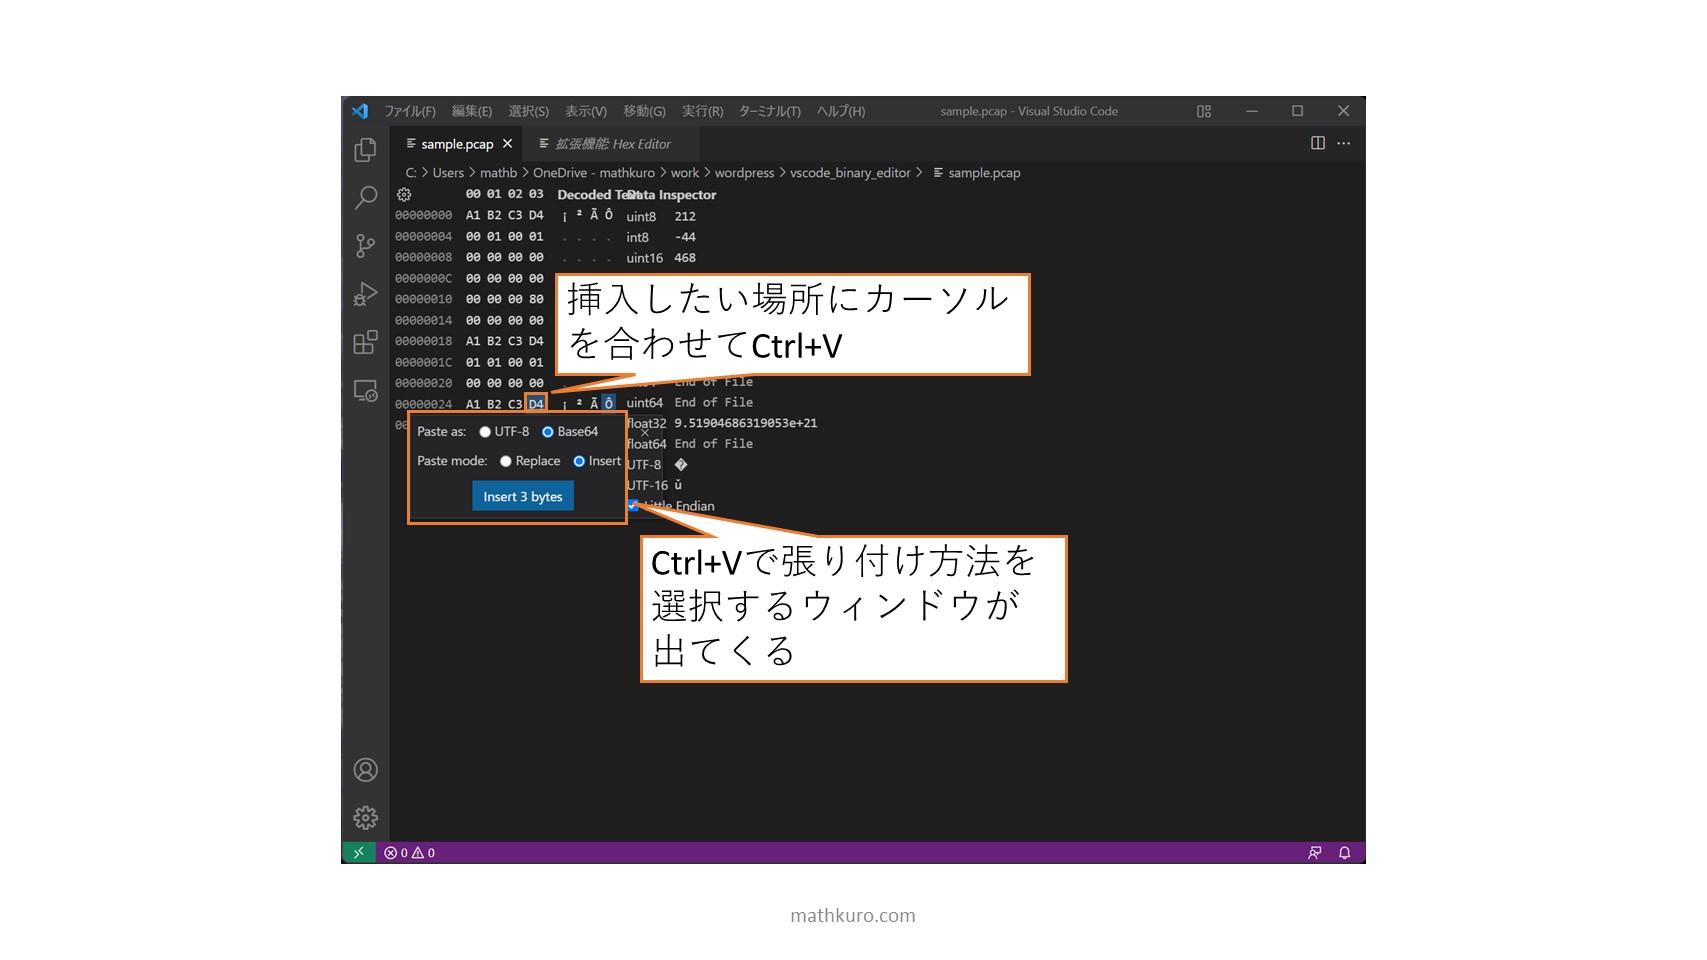Select byte C3 in row 00000024
This screenshot has height=960, width=1707.
point(515,404)
